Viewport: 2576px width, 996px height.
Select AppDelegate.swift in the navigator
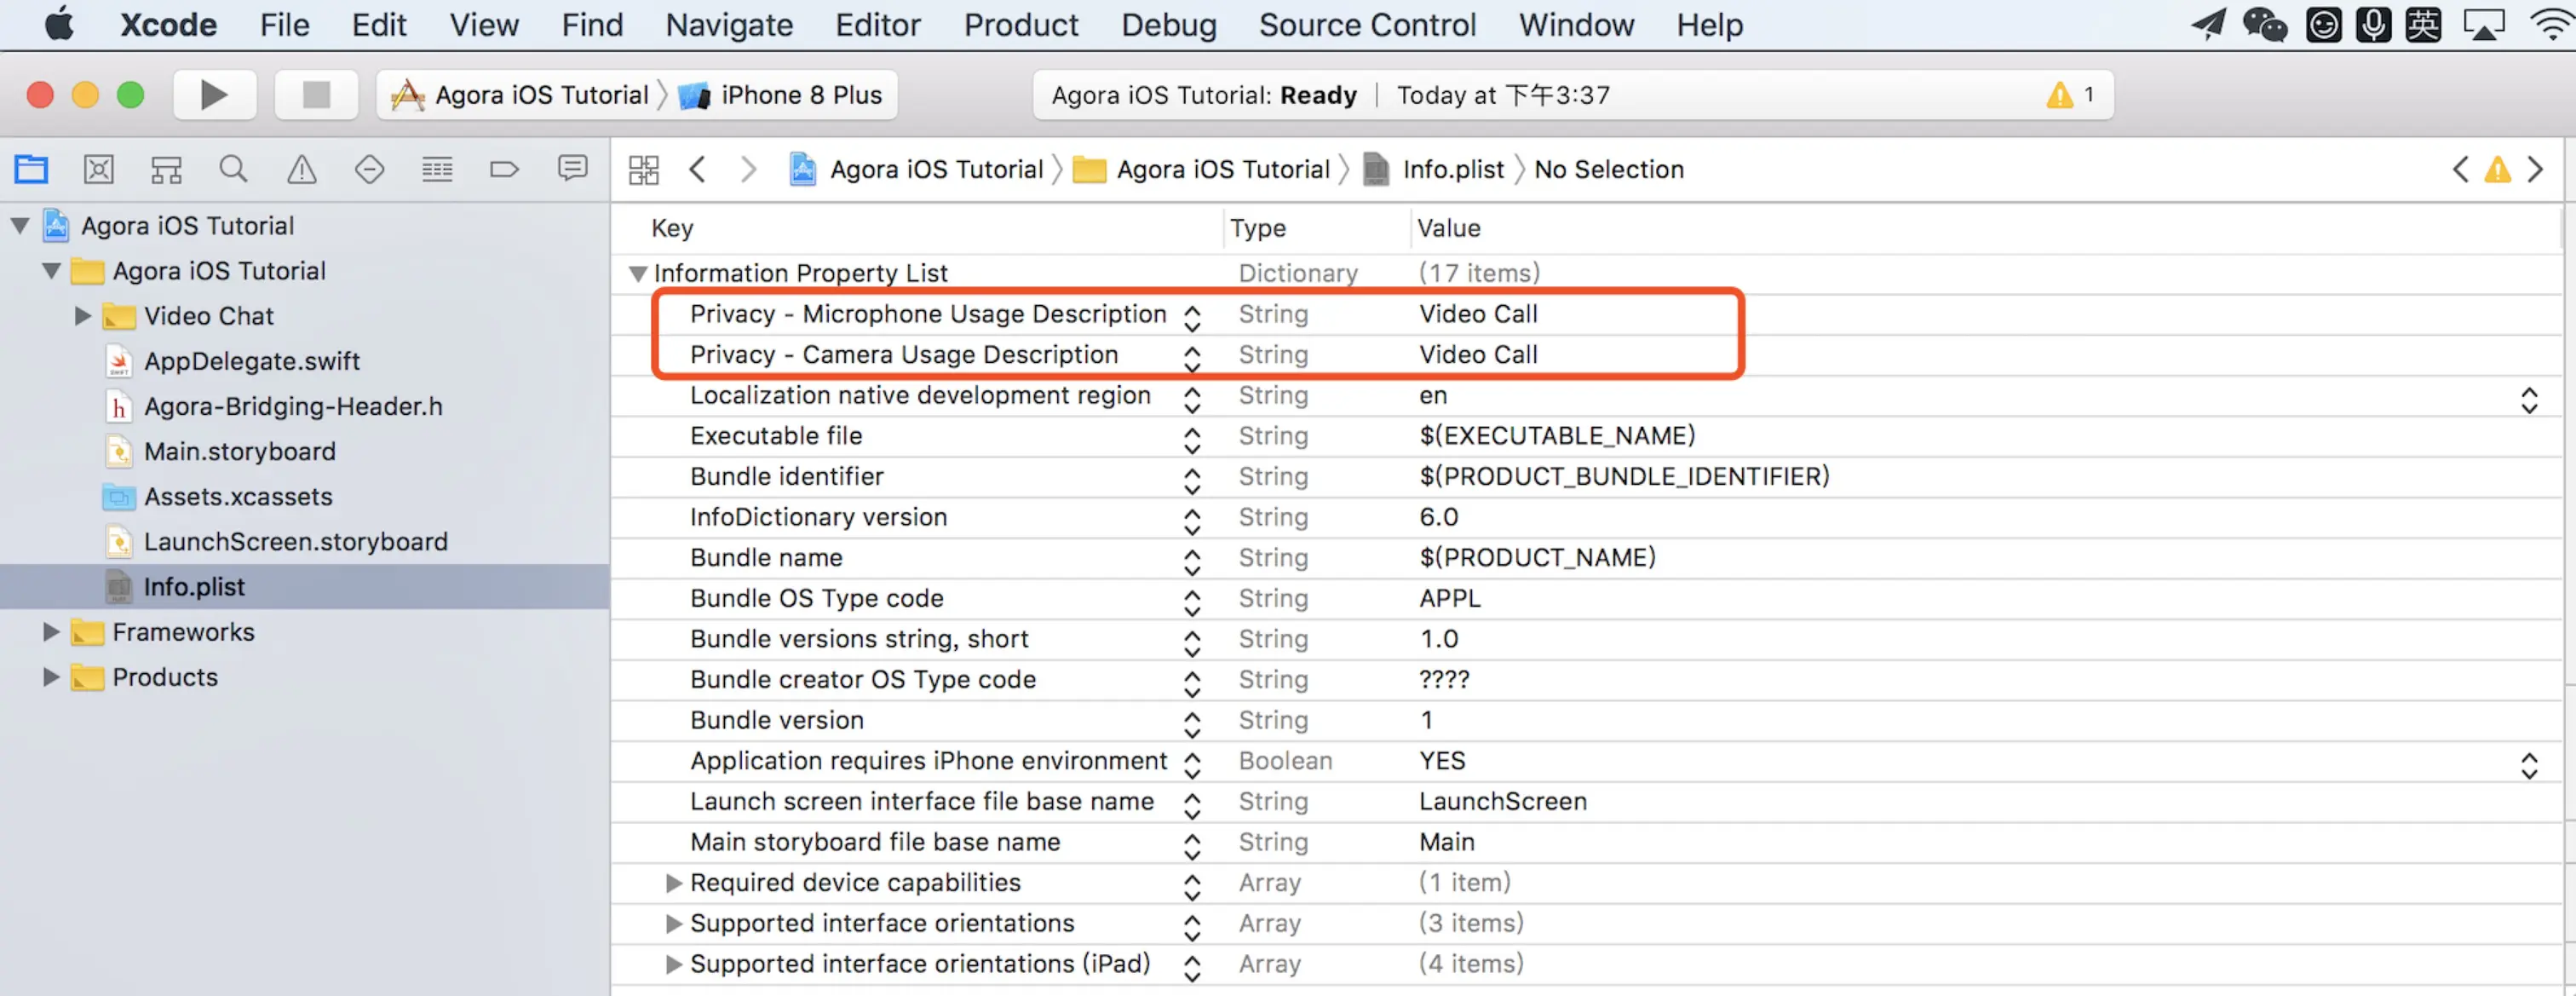coord(251,361)
